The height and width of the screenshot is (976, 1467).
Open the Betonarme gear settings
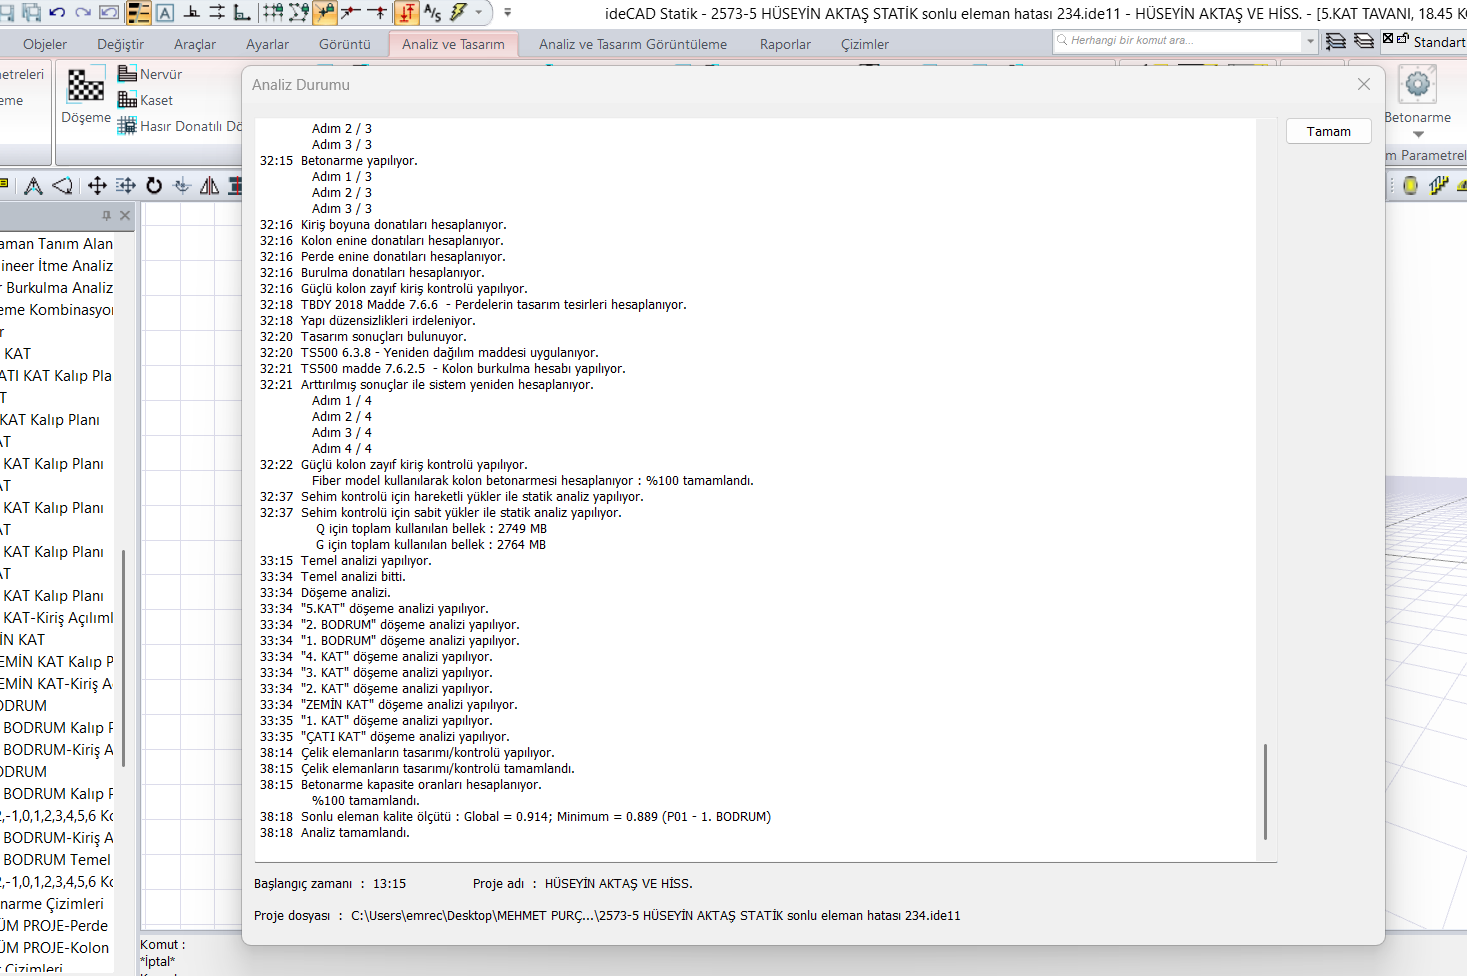click(1417, 85)
